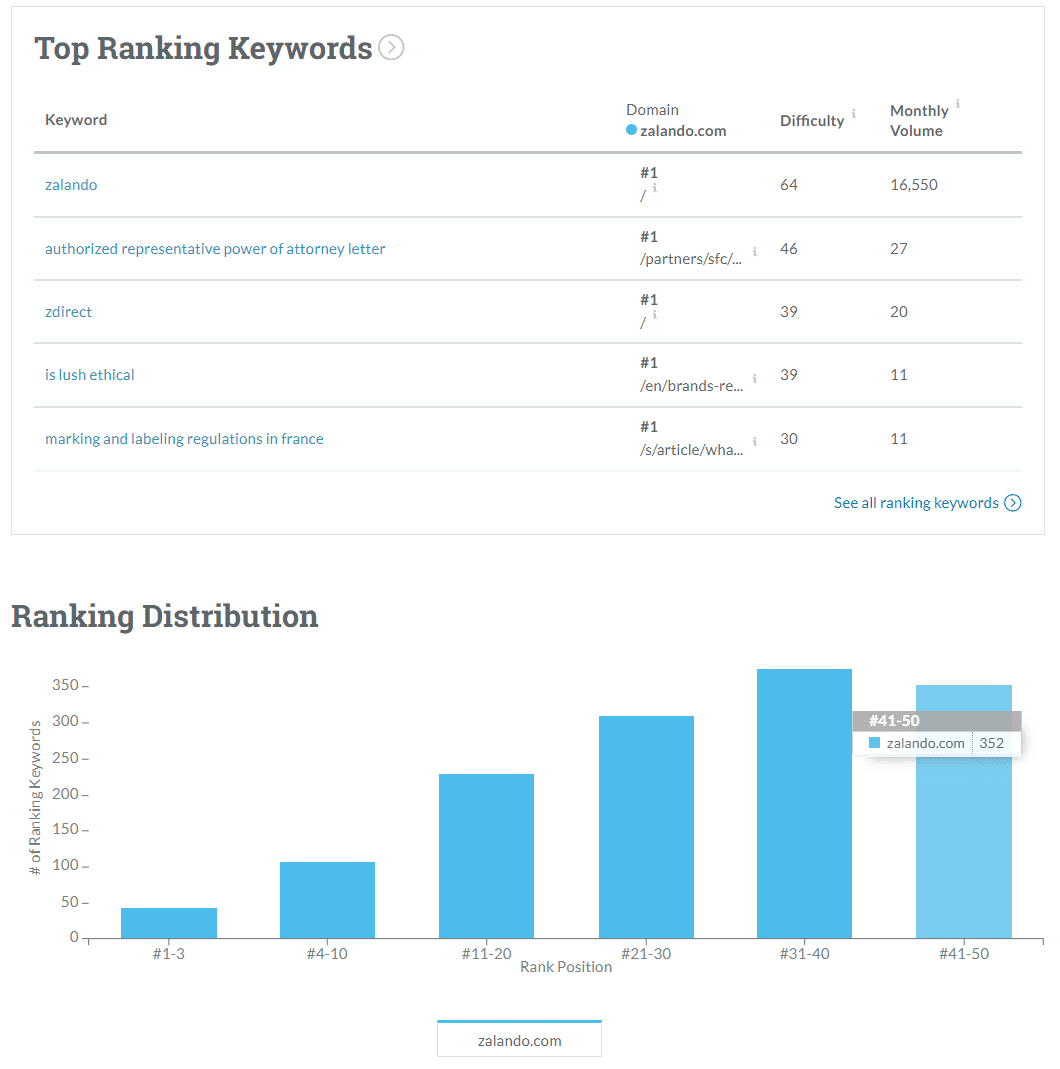The image size is (1060, 1069).
Task: Click info icon next to /partners/sfc/ URL
Action: pos(755,252)
